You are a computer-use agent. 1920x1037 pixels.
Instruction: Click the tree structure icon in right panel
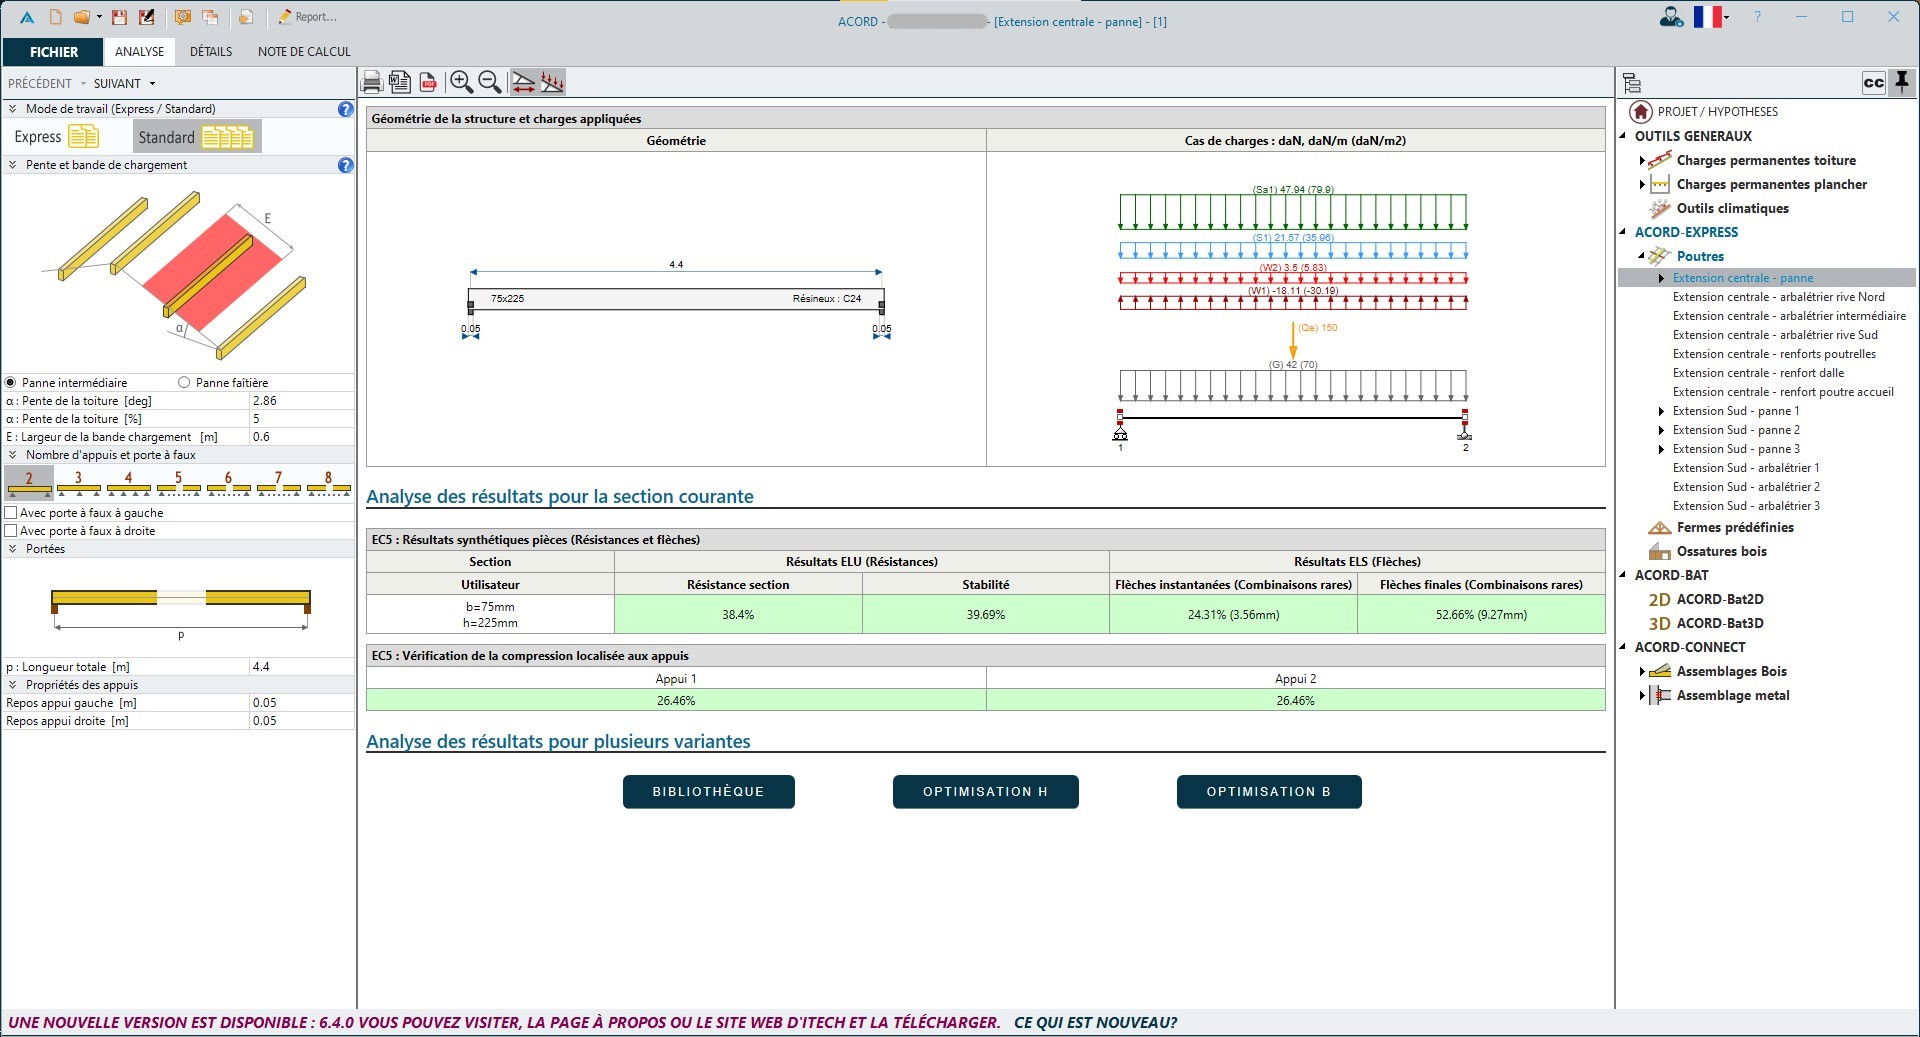1633,83
